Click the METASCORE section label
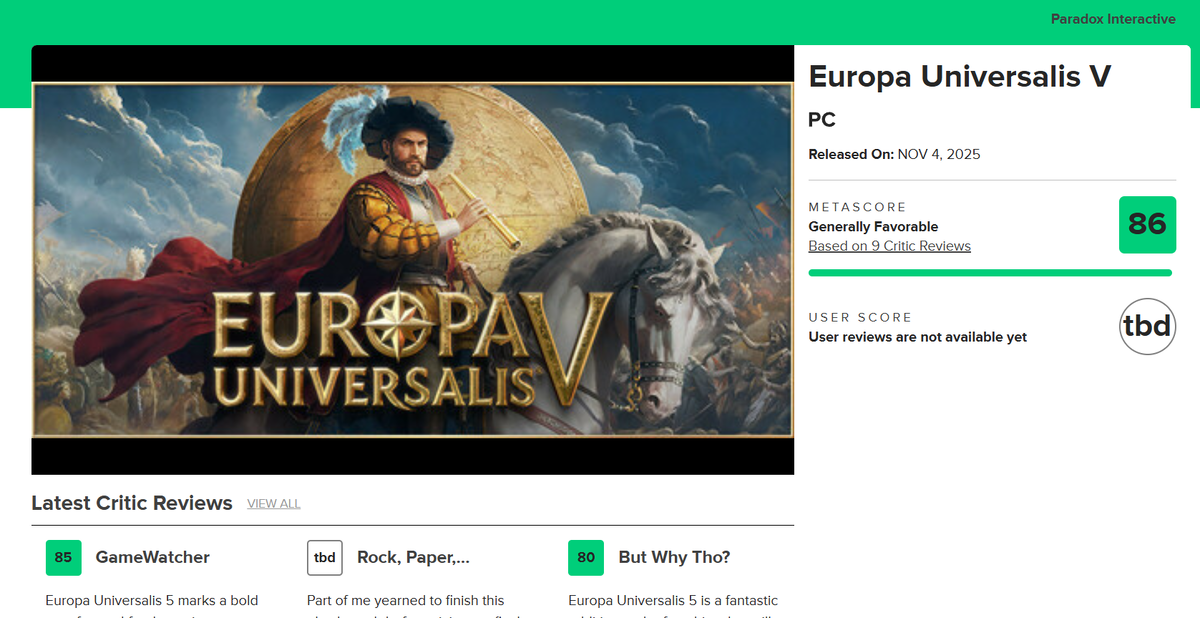 tap(857, 207)
